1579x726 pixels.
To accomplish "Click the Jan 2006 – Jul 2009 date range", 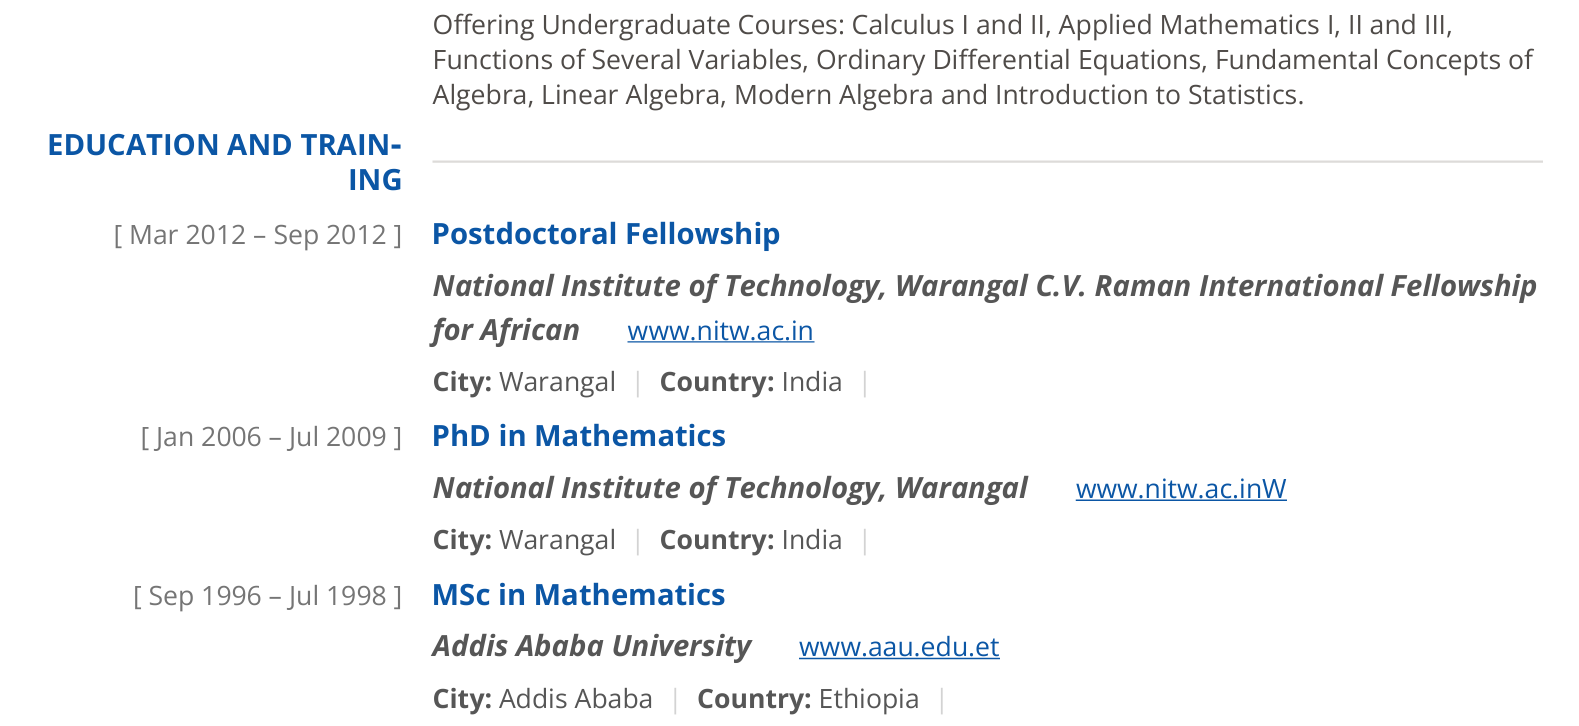I will pyautogui.click(x=271, y=437).
